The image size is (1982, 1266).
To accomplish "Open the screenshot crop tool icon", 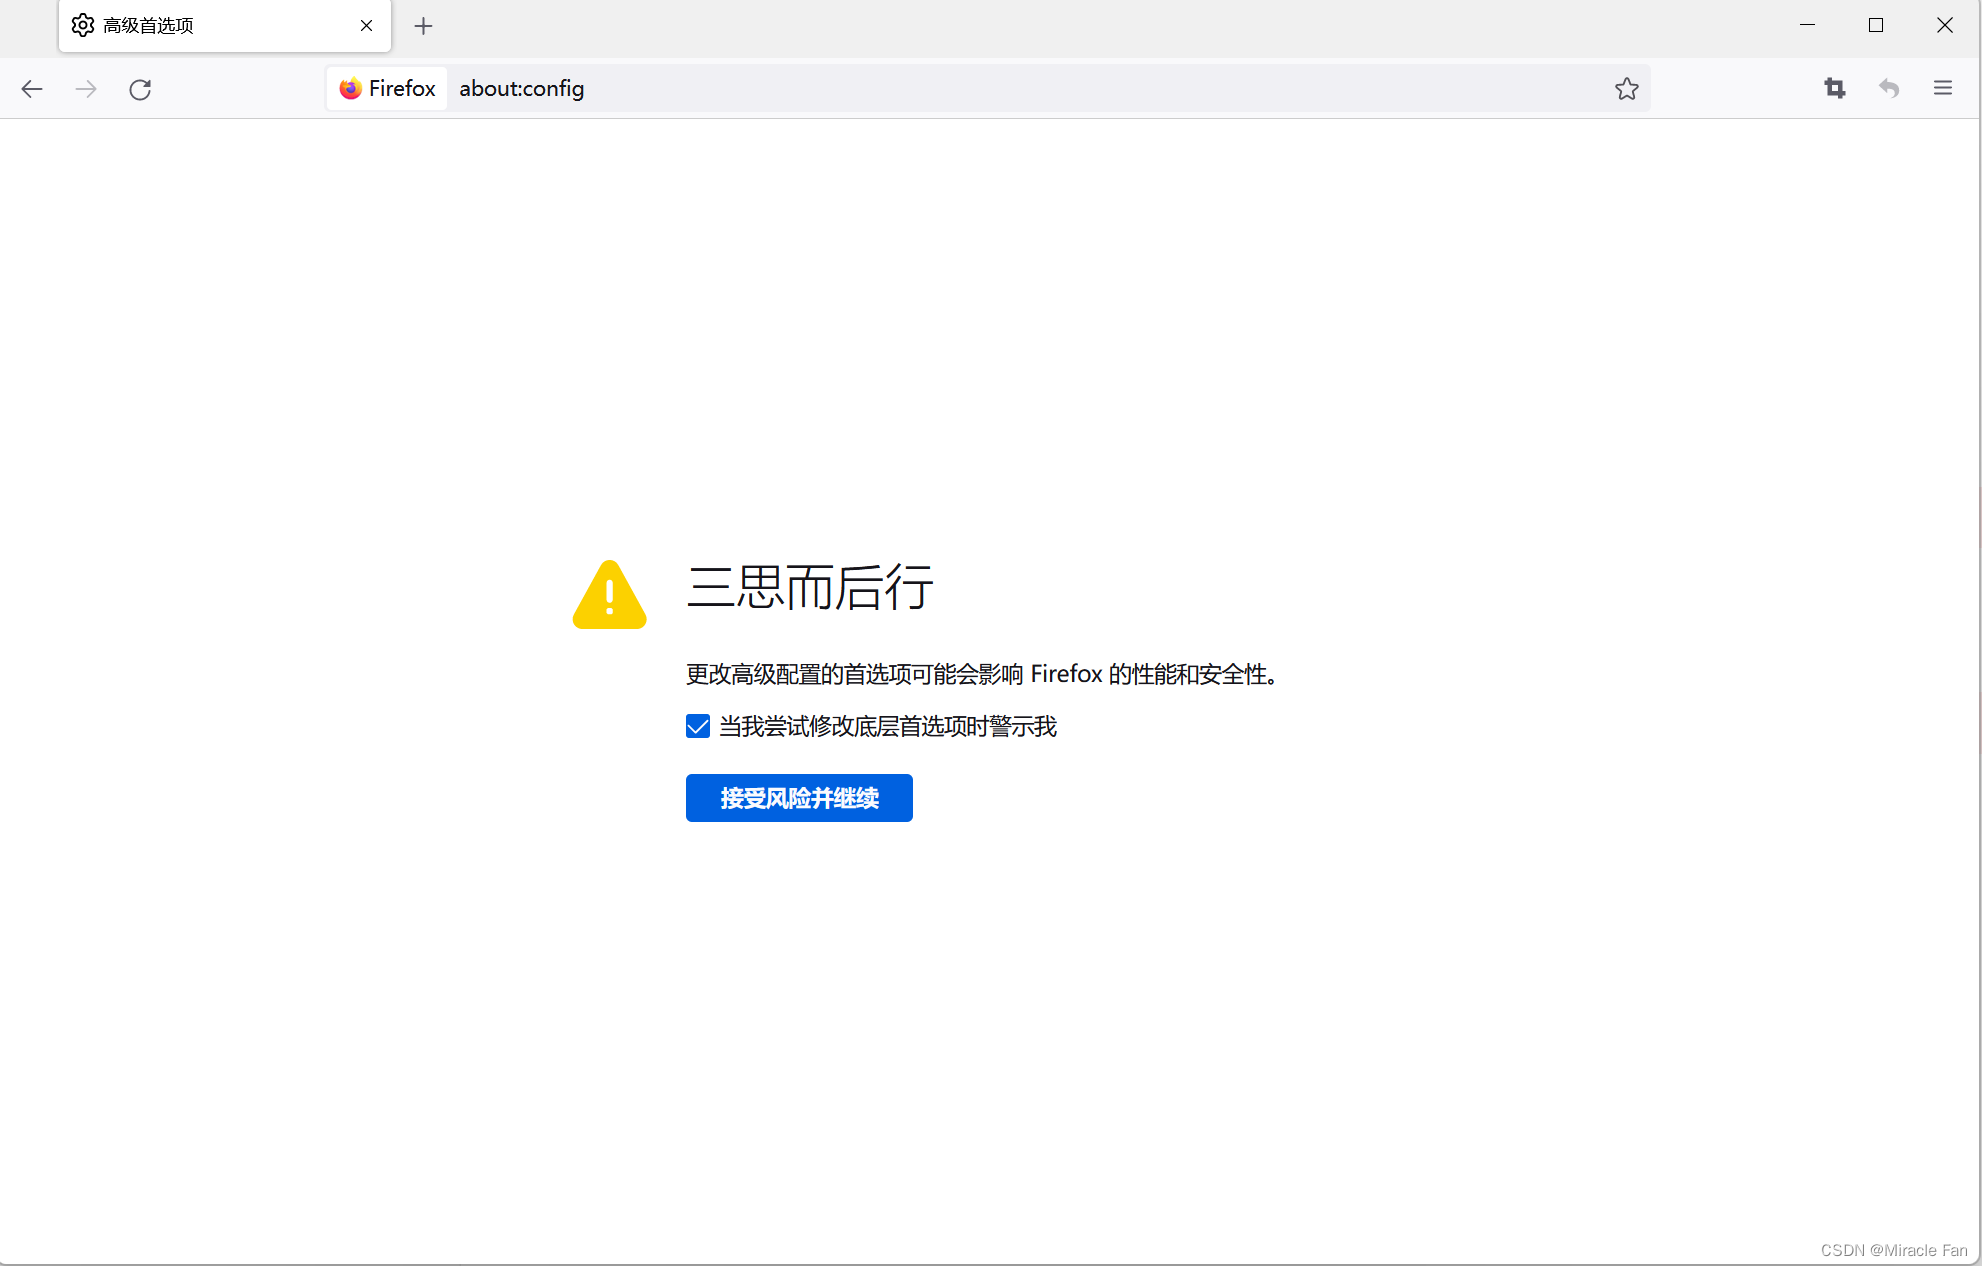I will (x=1834, y=89).
